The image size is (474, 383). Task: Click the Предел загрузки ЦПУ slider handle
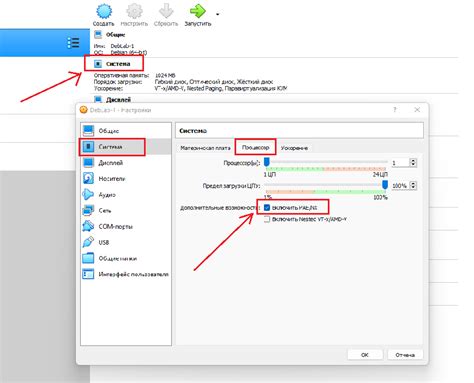(x=385, y=185)
